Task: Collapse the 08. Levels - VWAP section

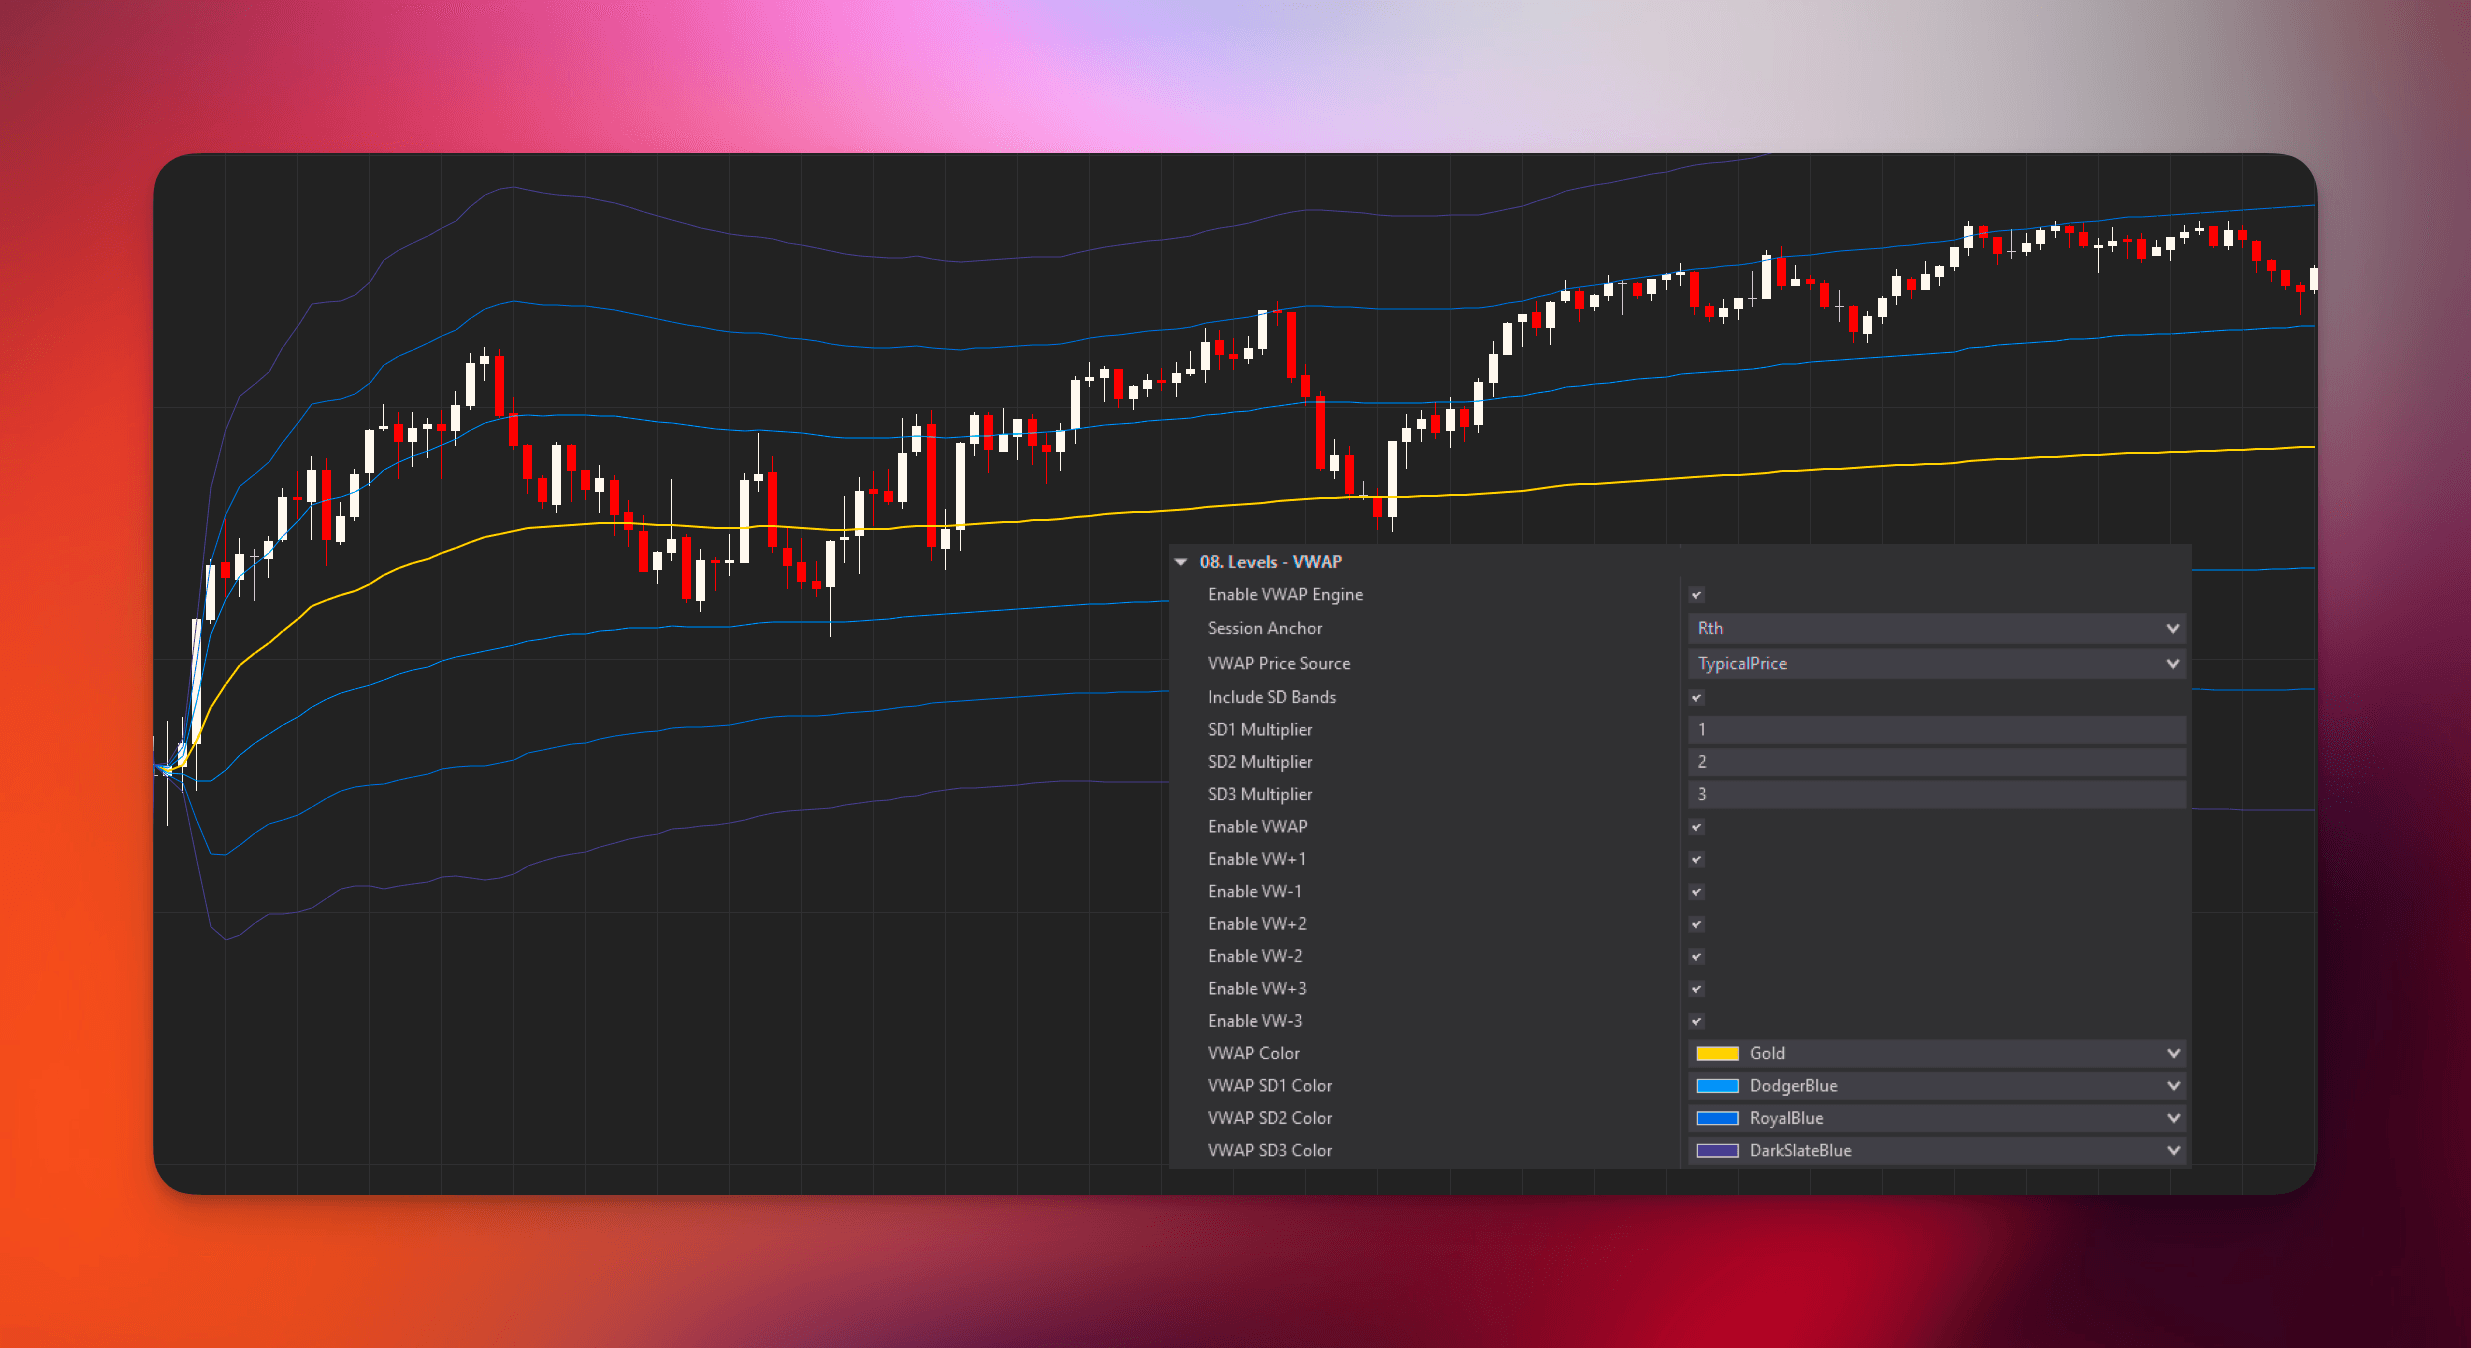Action: tap(1181, 562)
